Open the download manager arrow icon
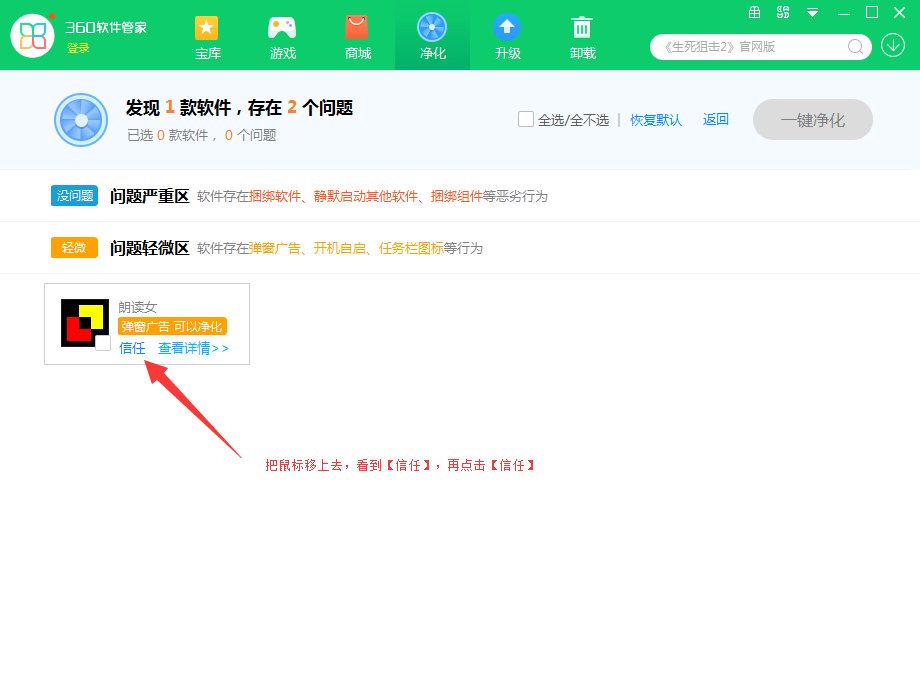The height and width of the screenshot is (680, 920). point(893,45)
